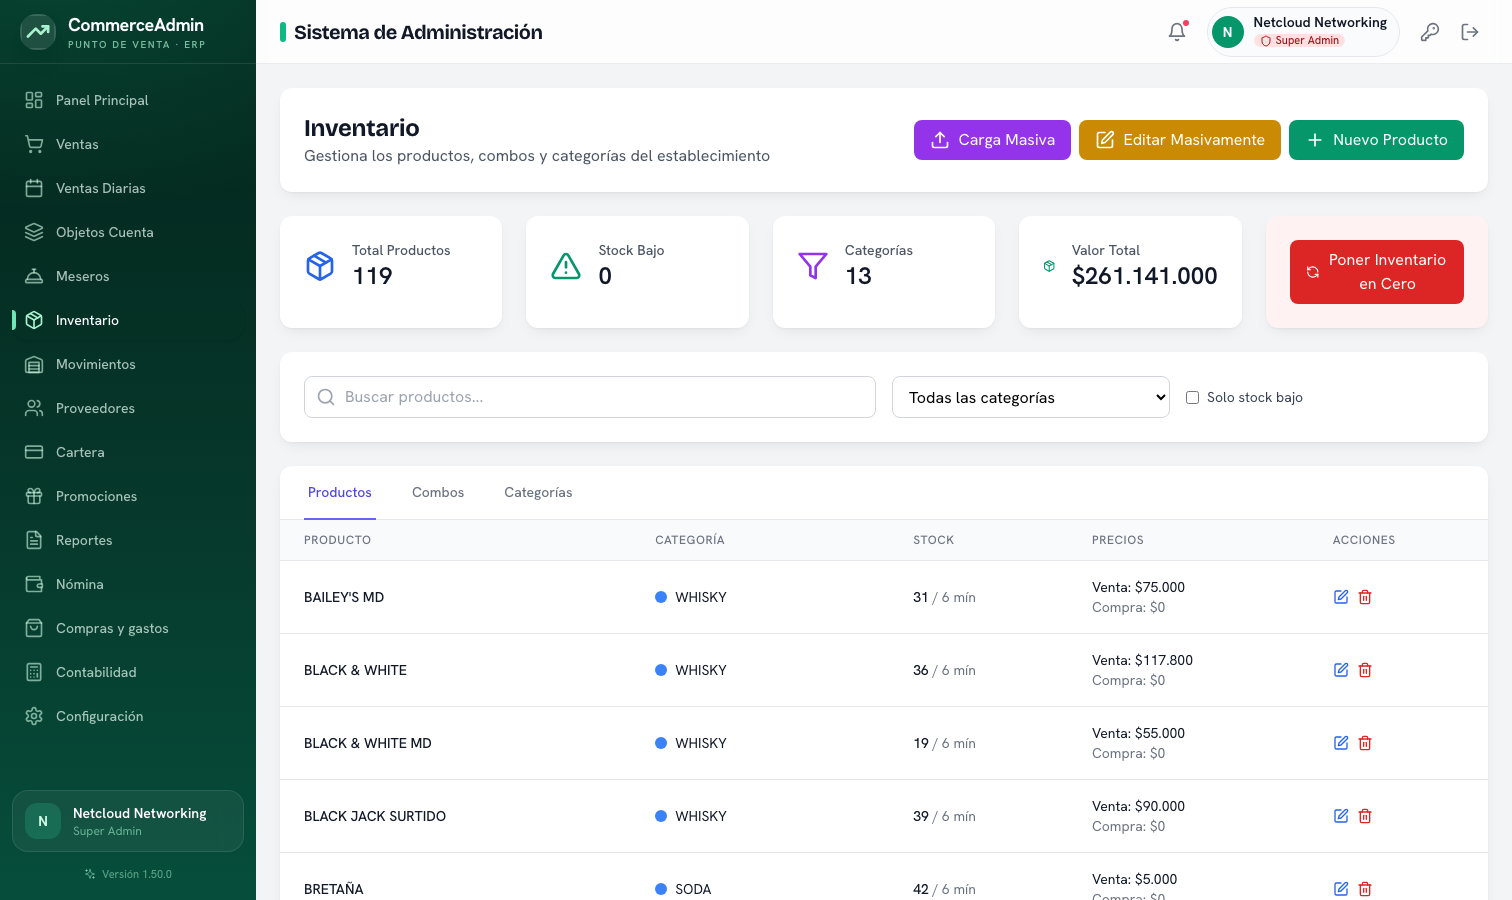The image size is (1512, 900).
Task: Edit the BLACK JACK SURTIDO product
Action: (1341, 816)
